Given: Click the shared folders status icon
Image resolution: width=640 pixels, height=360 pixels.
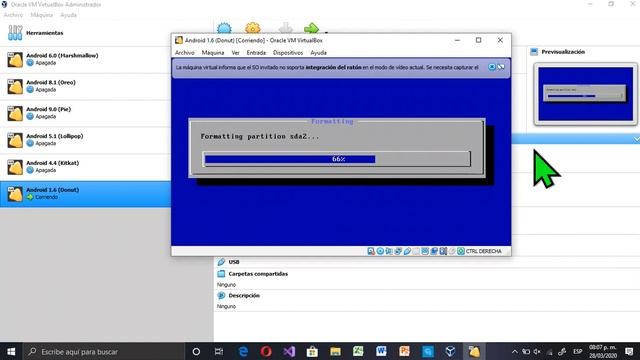Looking at the screenshot, I should (416, 251).
